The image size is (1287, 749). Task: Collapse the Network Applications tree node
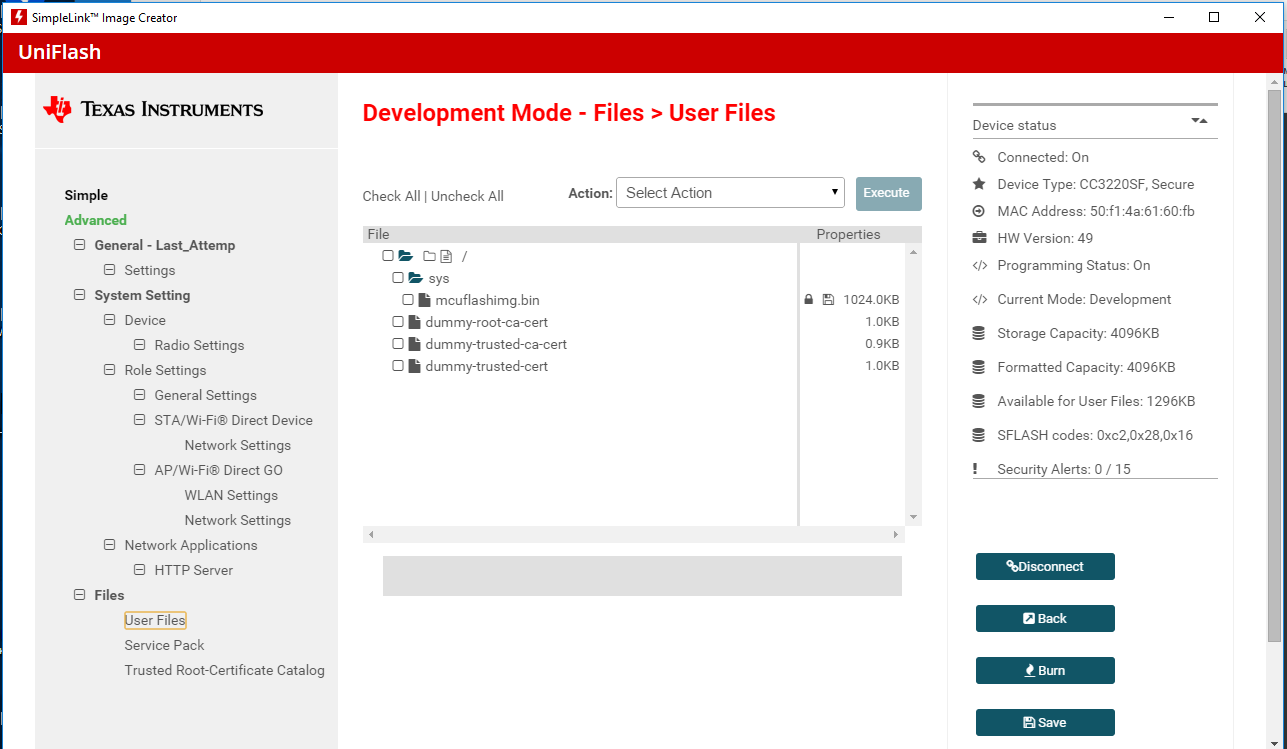110,545
